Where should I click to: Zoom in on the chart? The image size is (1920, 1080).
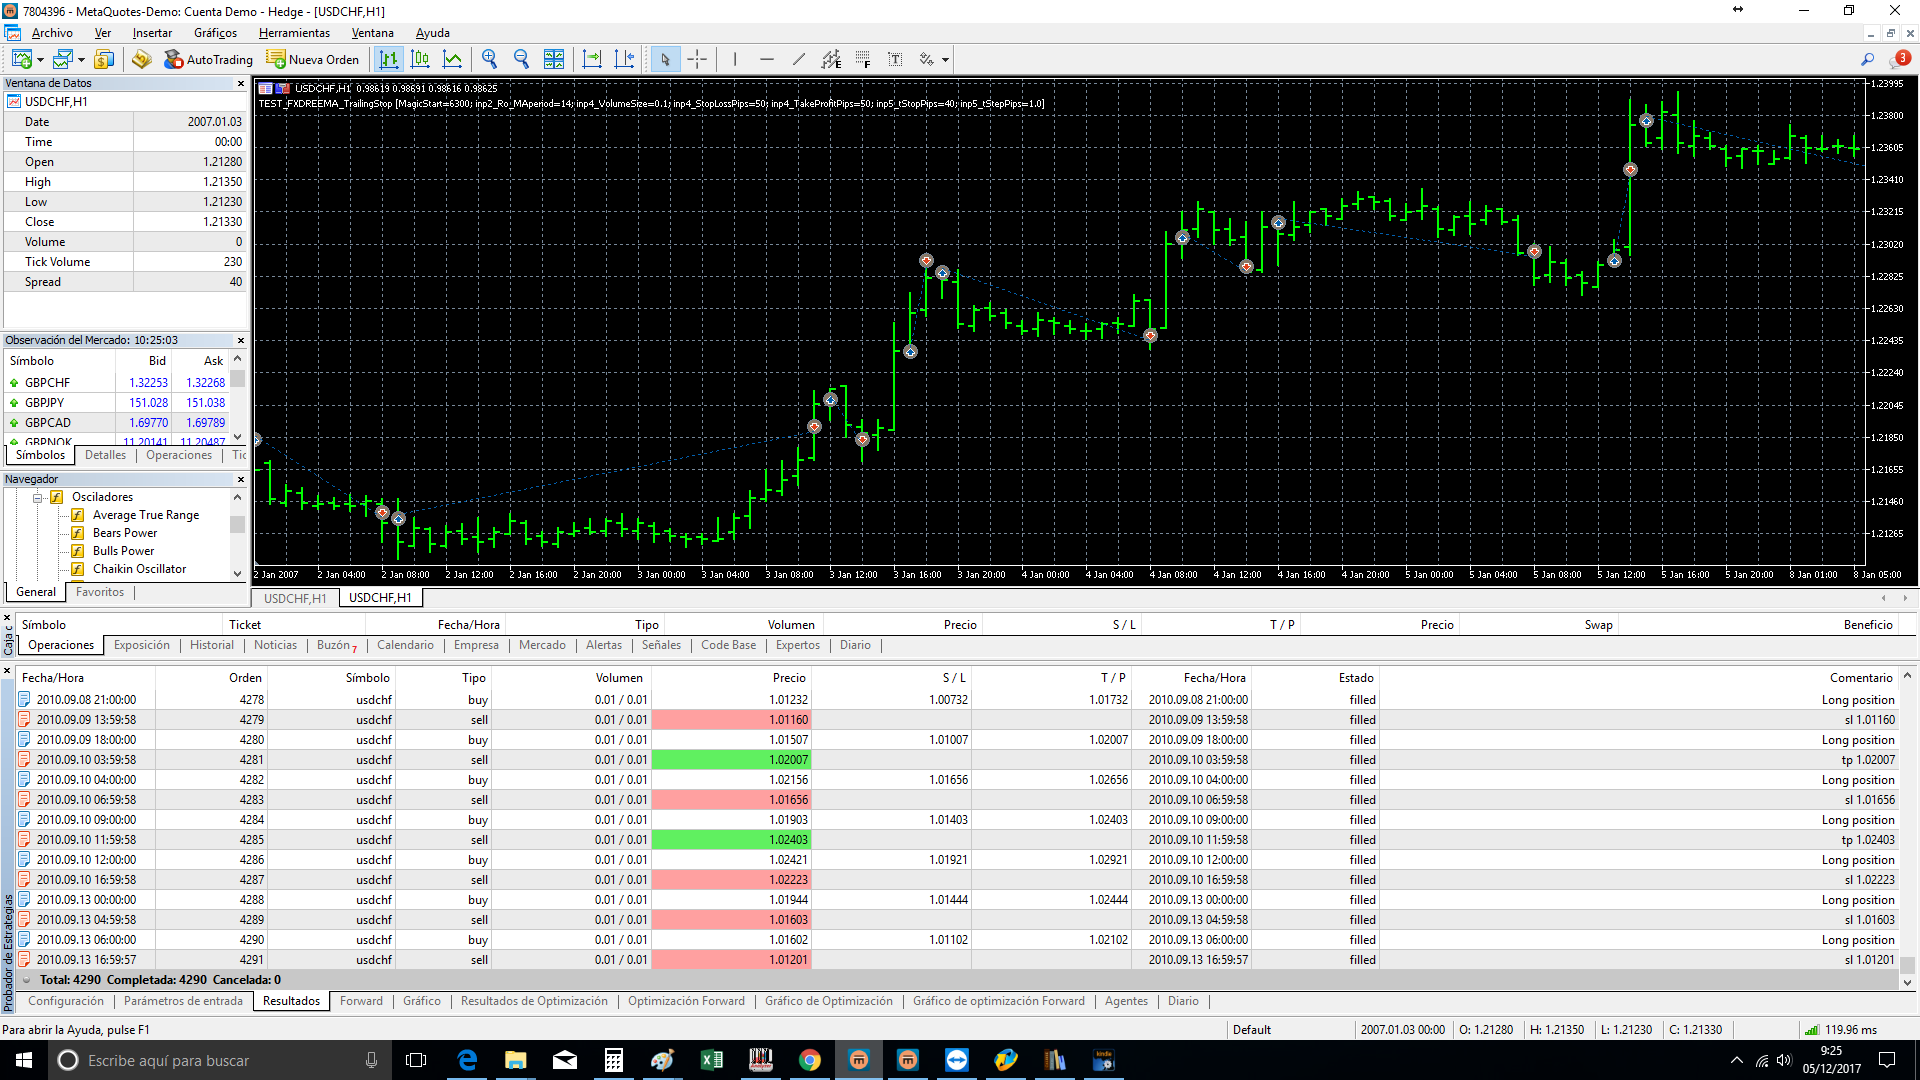489,60
